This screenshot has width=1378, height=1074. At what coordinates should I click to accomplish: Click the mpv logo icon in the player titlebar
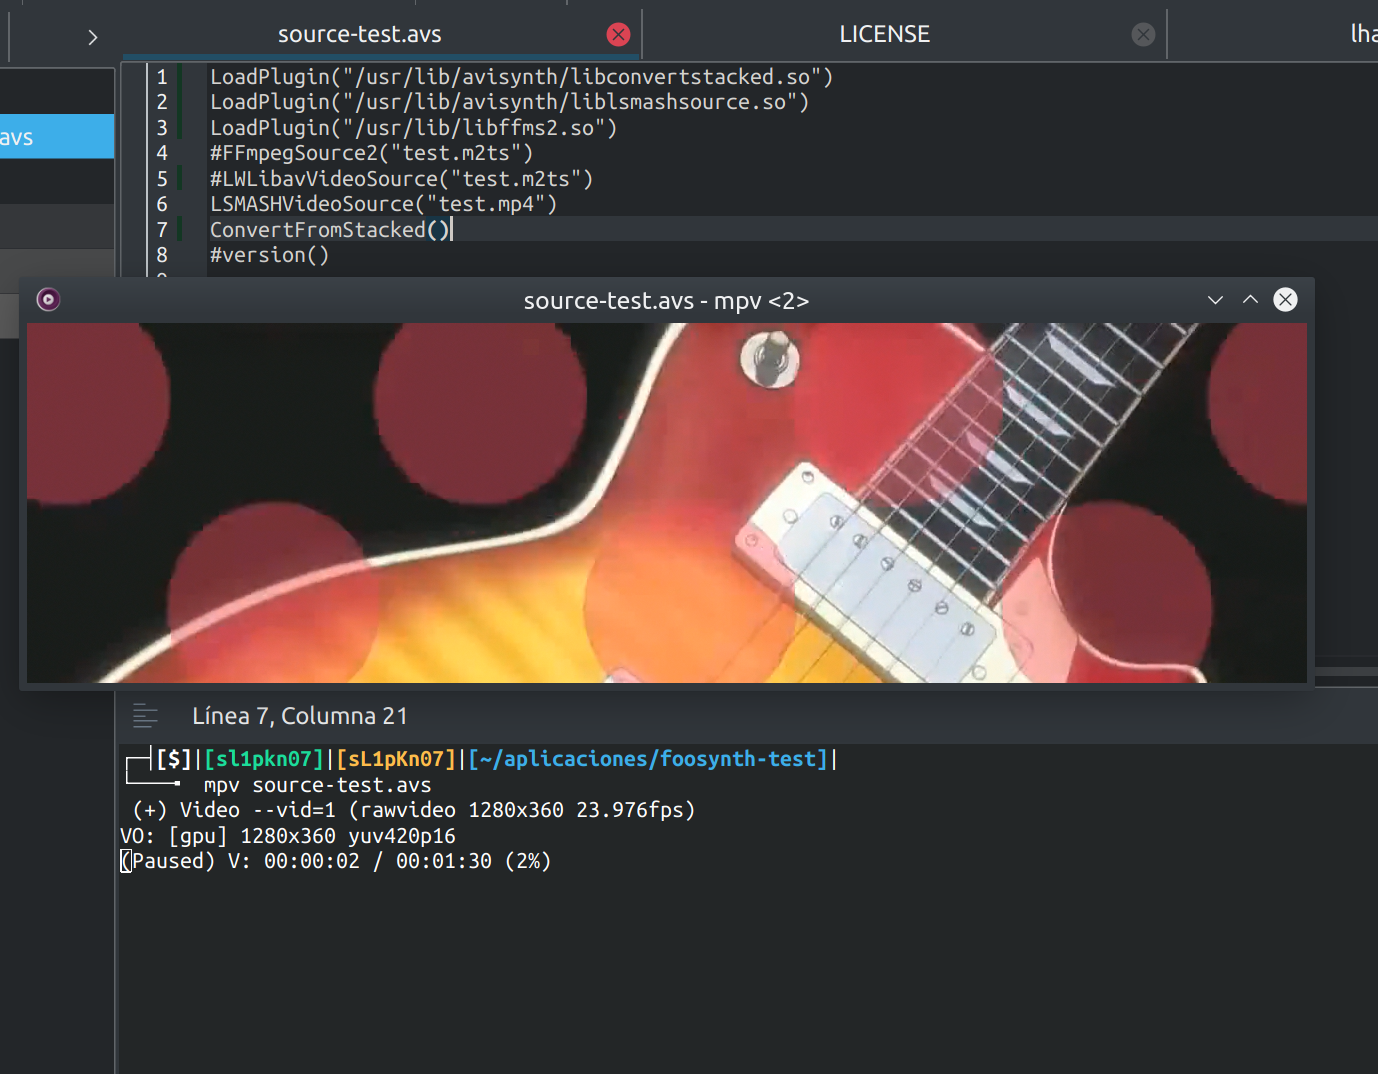[47, 298]
